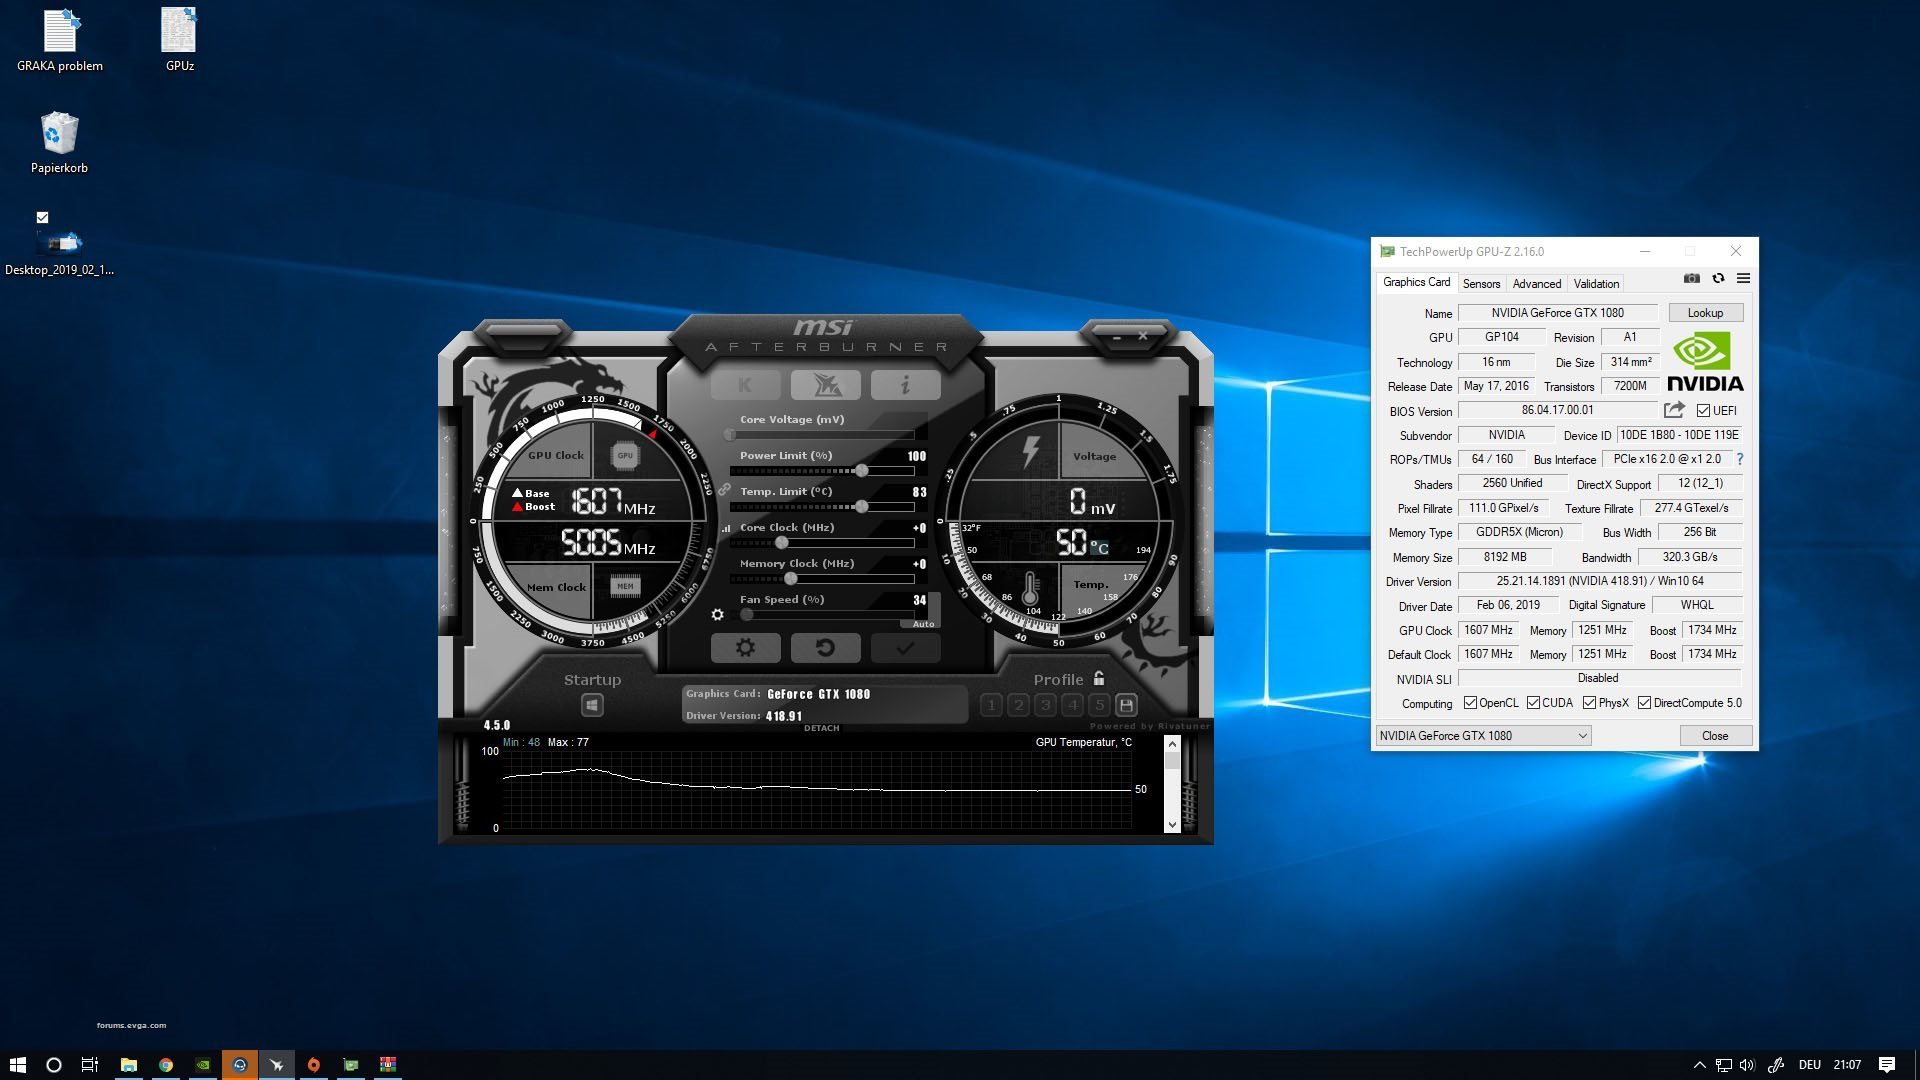Select profile slot 3
The image size is (1920, 1080).
tap(1045, 705)
